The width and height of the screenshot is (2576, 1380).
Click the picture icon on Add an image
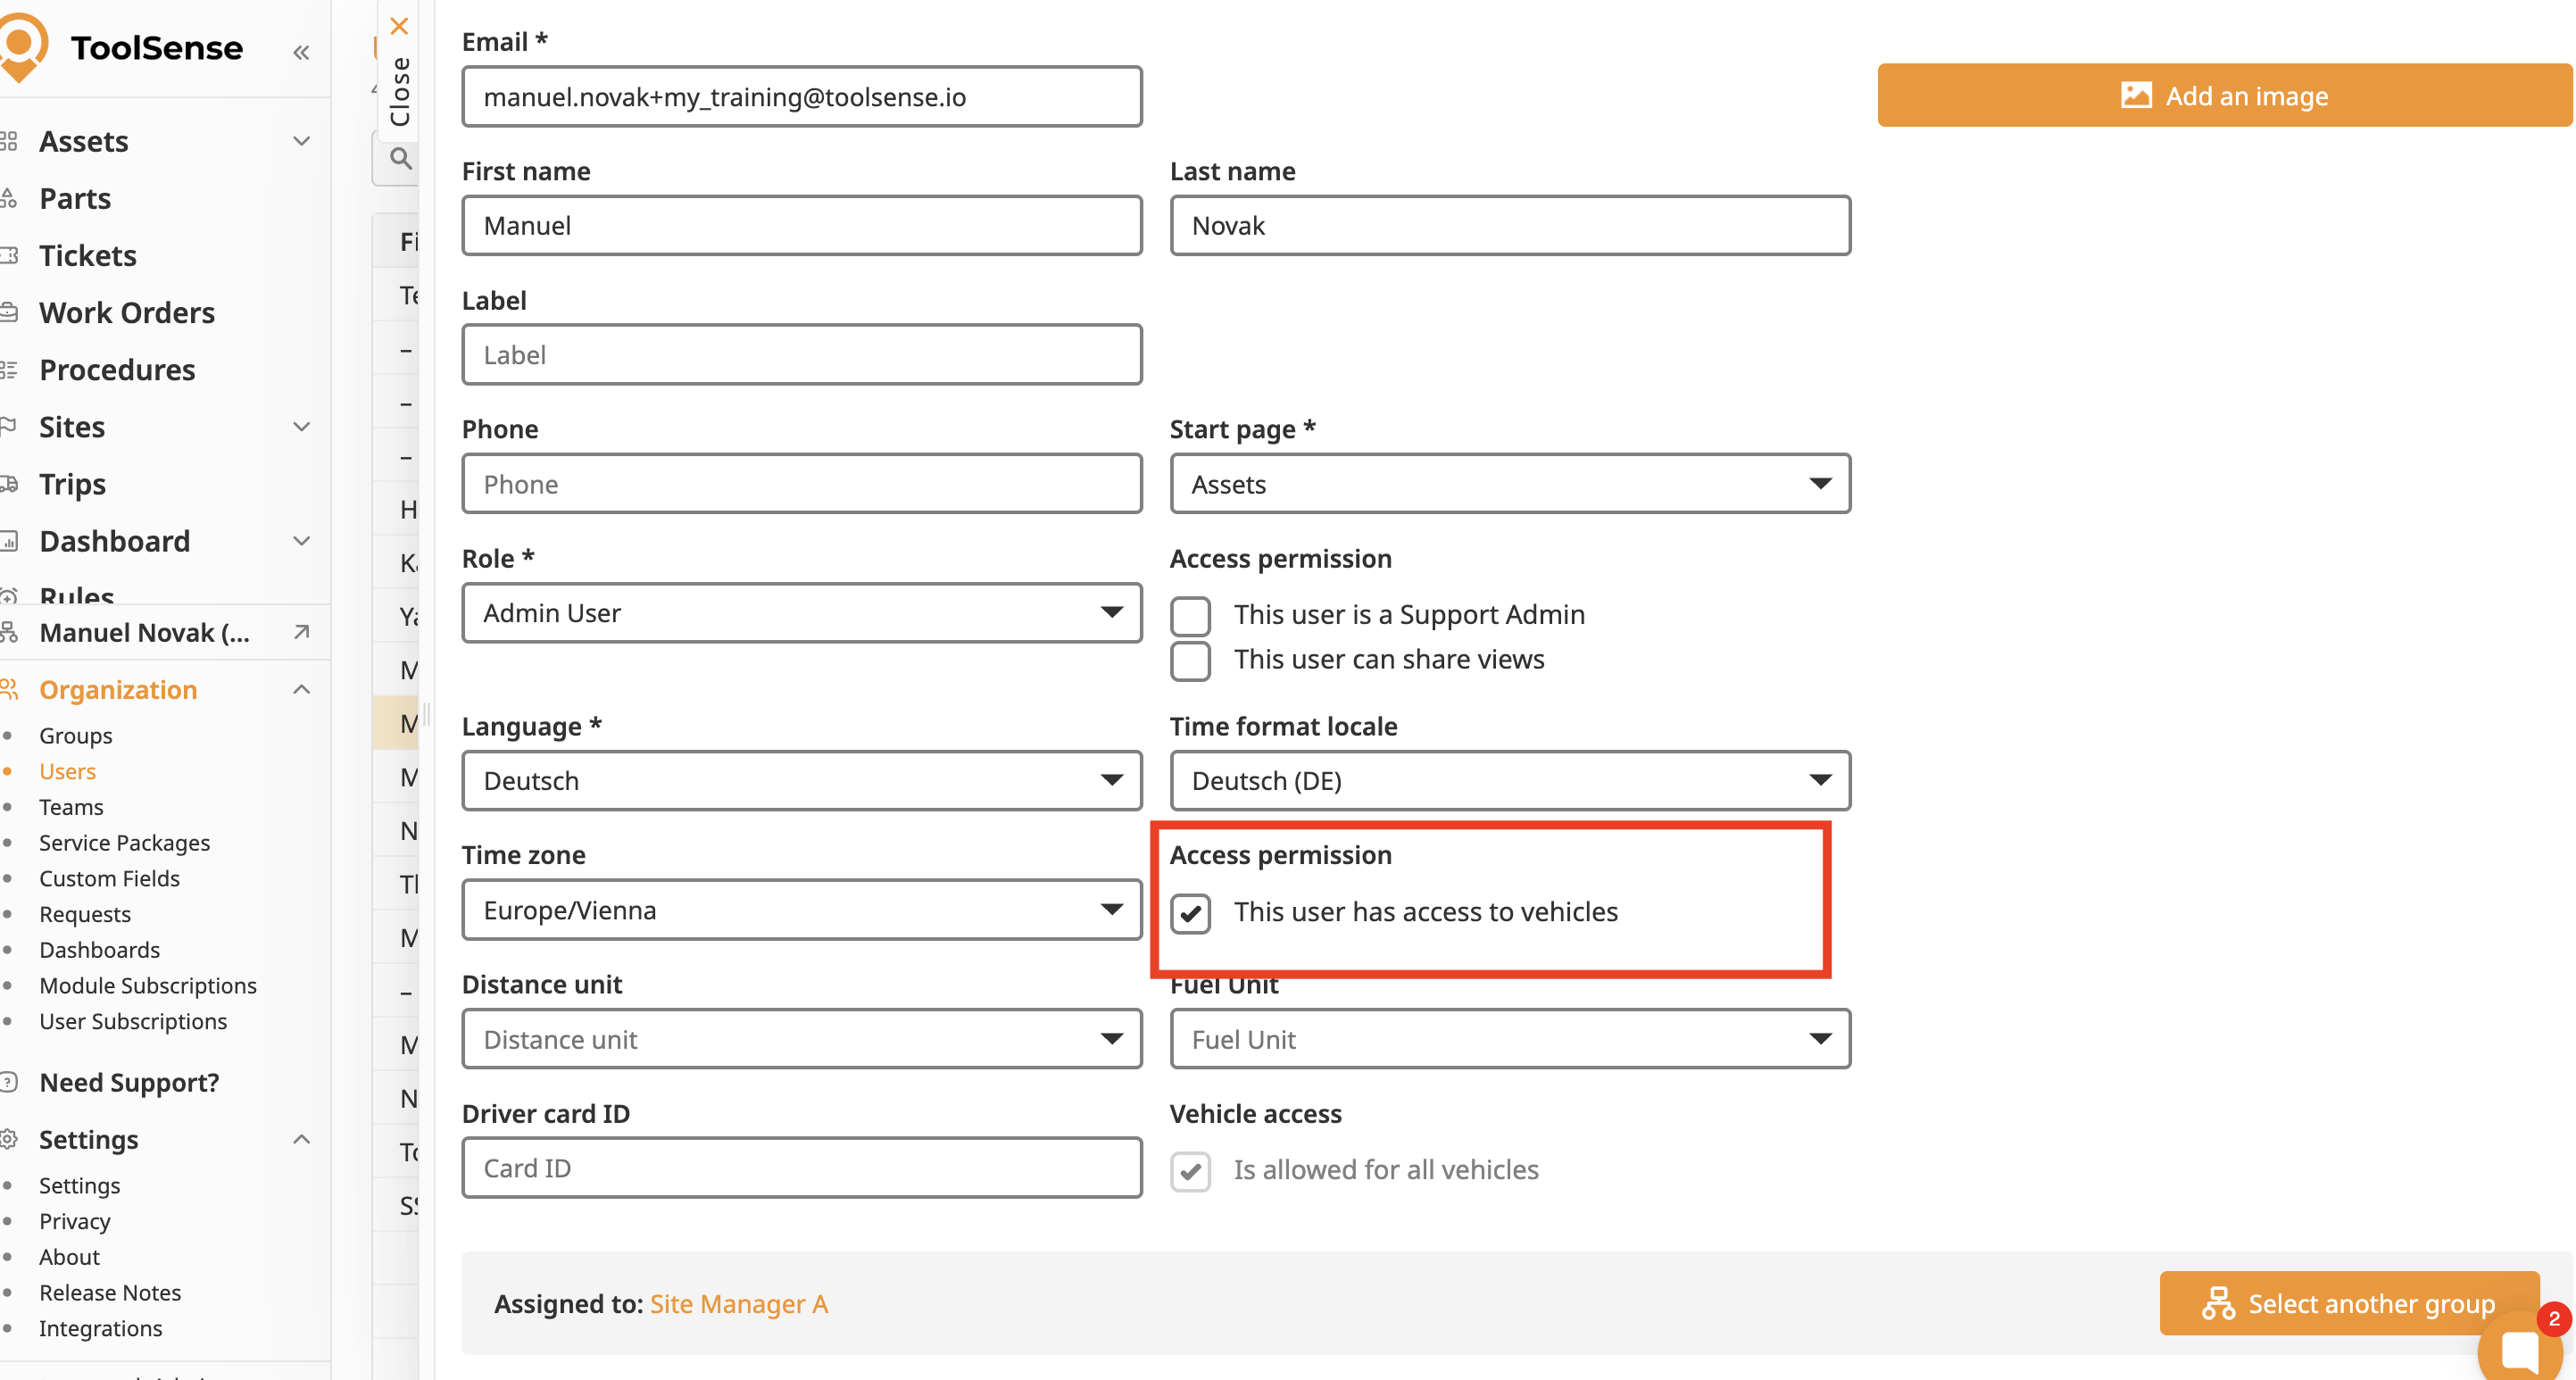(x=2135, y=96)
